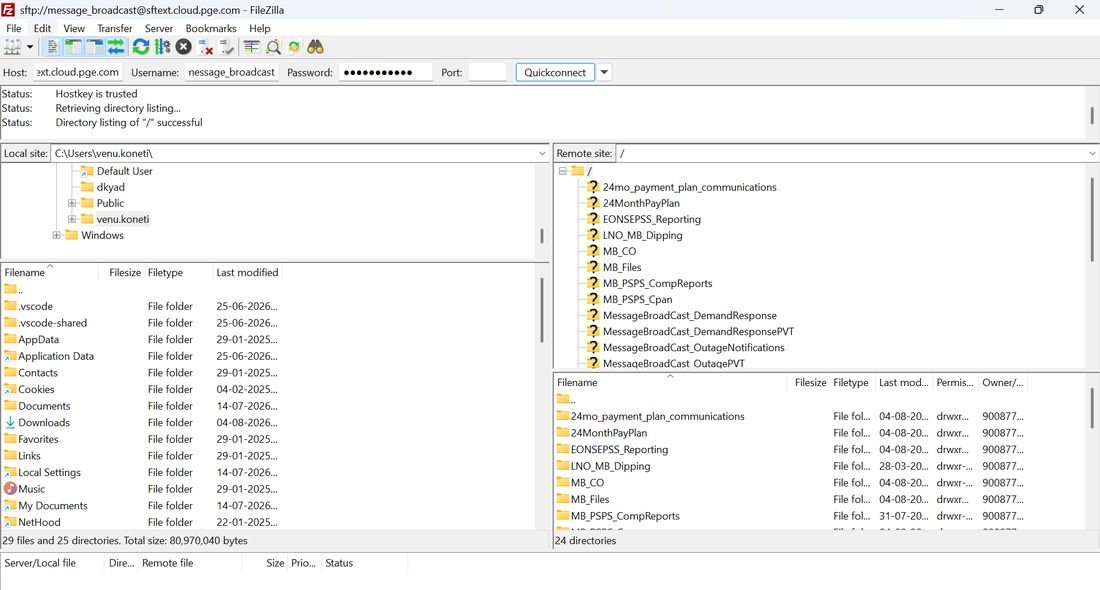The image size is (1100, 590).
Task: Select MessageBroadCast_DemandResponse in remote tree
Action: pyautogui.click(x=689, y=316)
